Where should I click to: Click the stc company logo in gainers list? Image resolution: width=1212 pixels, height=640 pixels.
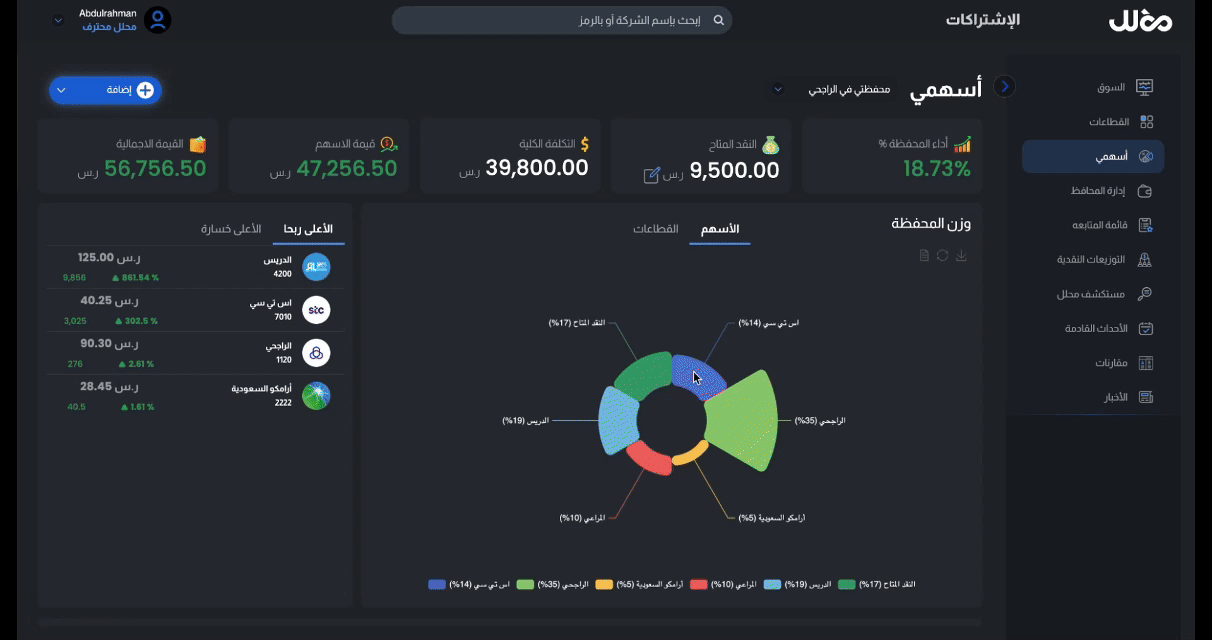tap(316, 310)
